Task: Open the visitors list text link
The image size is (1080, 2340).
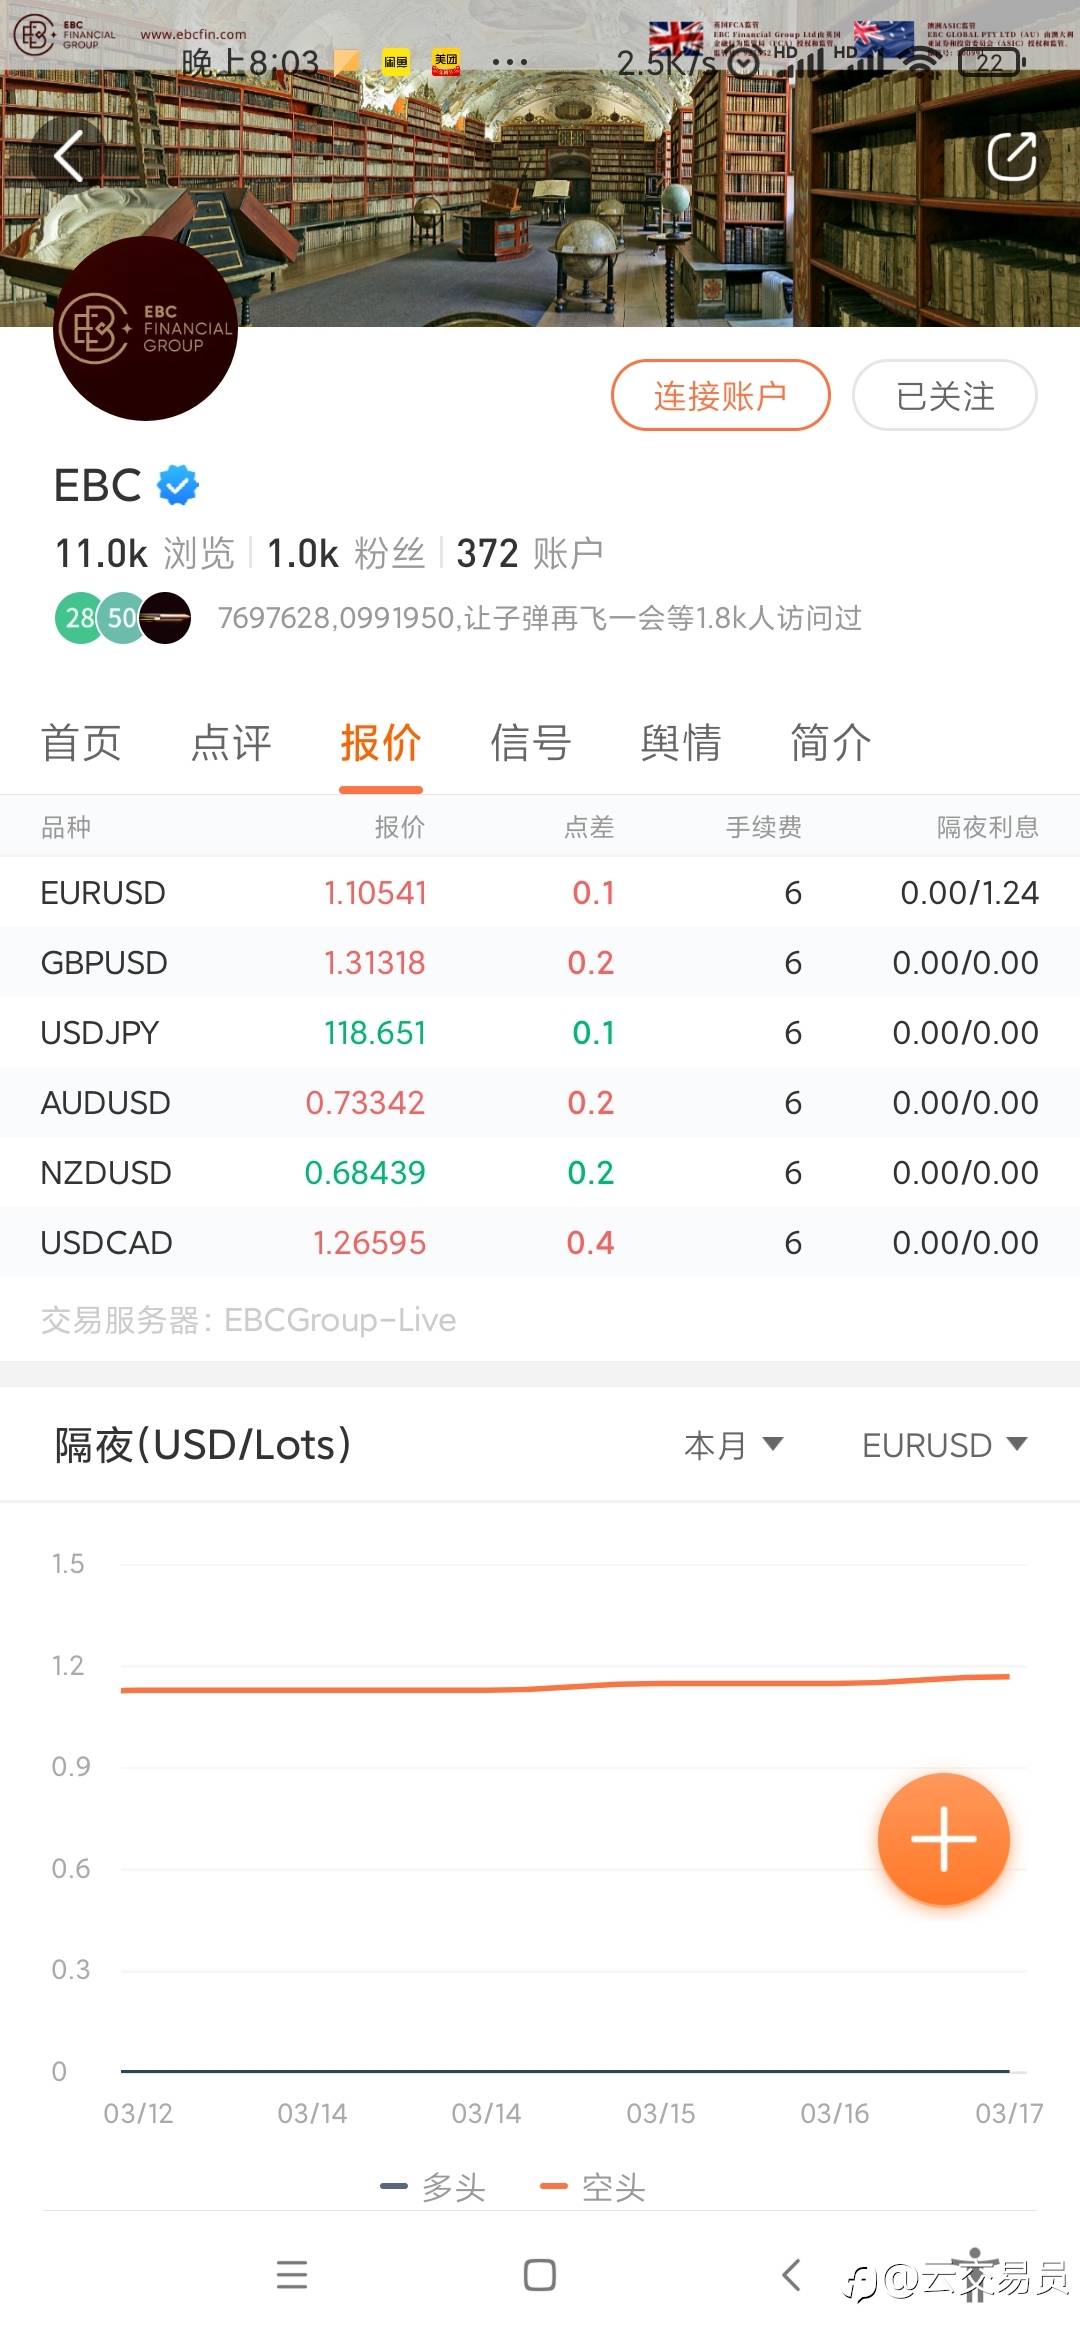Action: (540, 618)
